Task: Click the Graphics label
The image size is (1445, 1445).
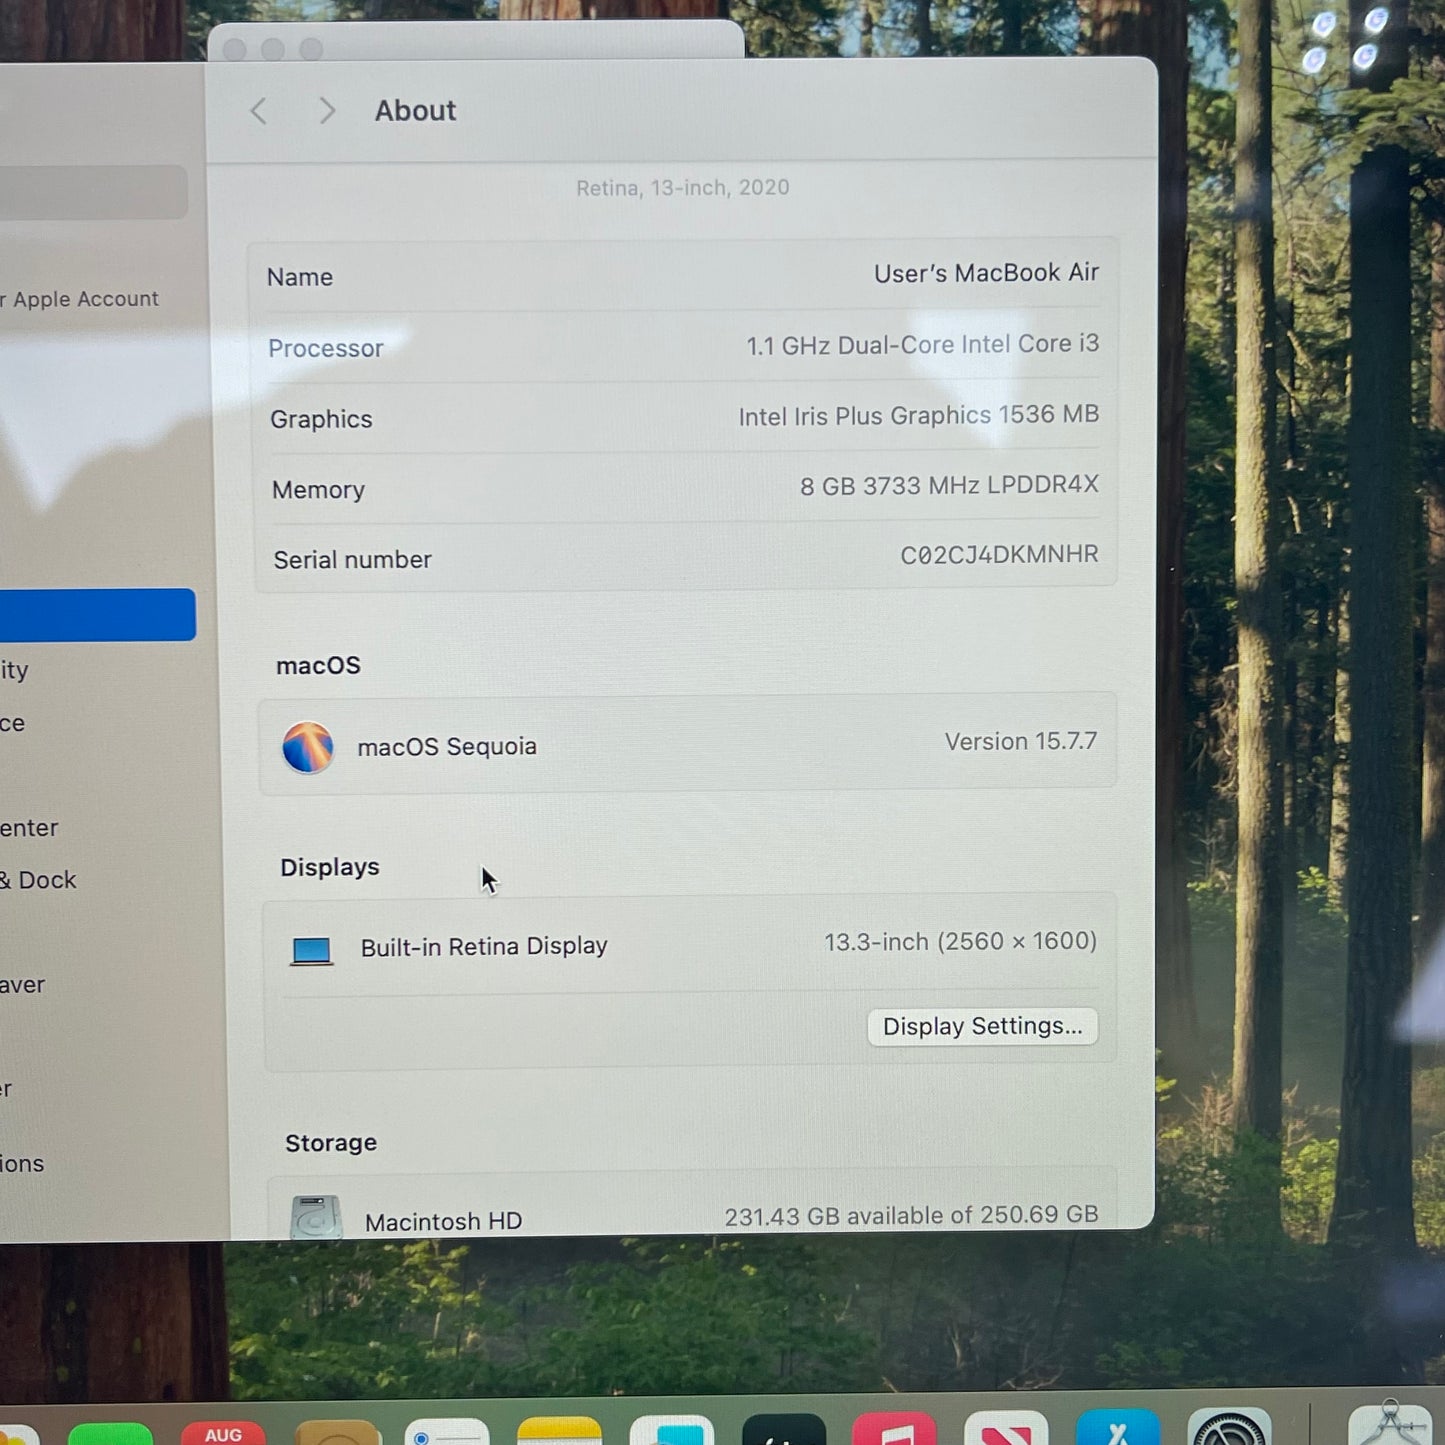Action: (321, 419)
